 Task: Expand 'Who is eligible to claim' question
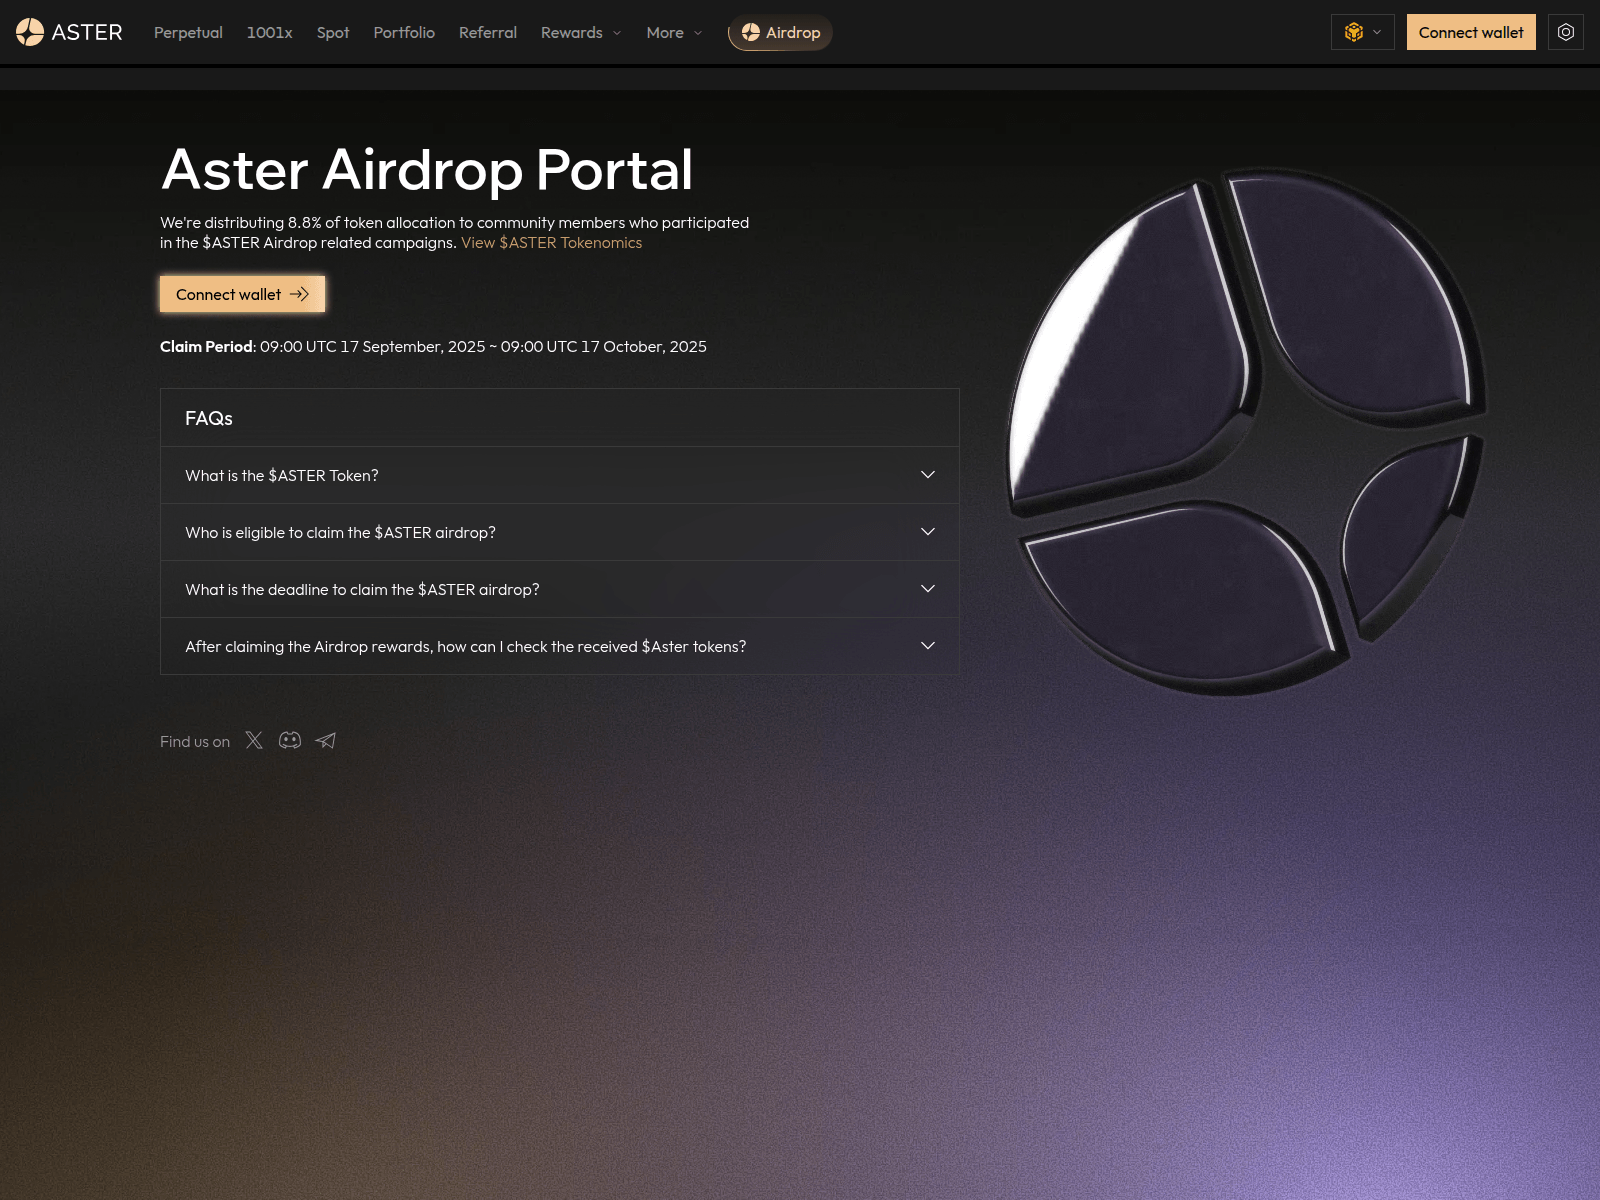(560, 532)
